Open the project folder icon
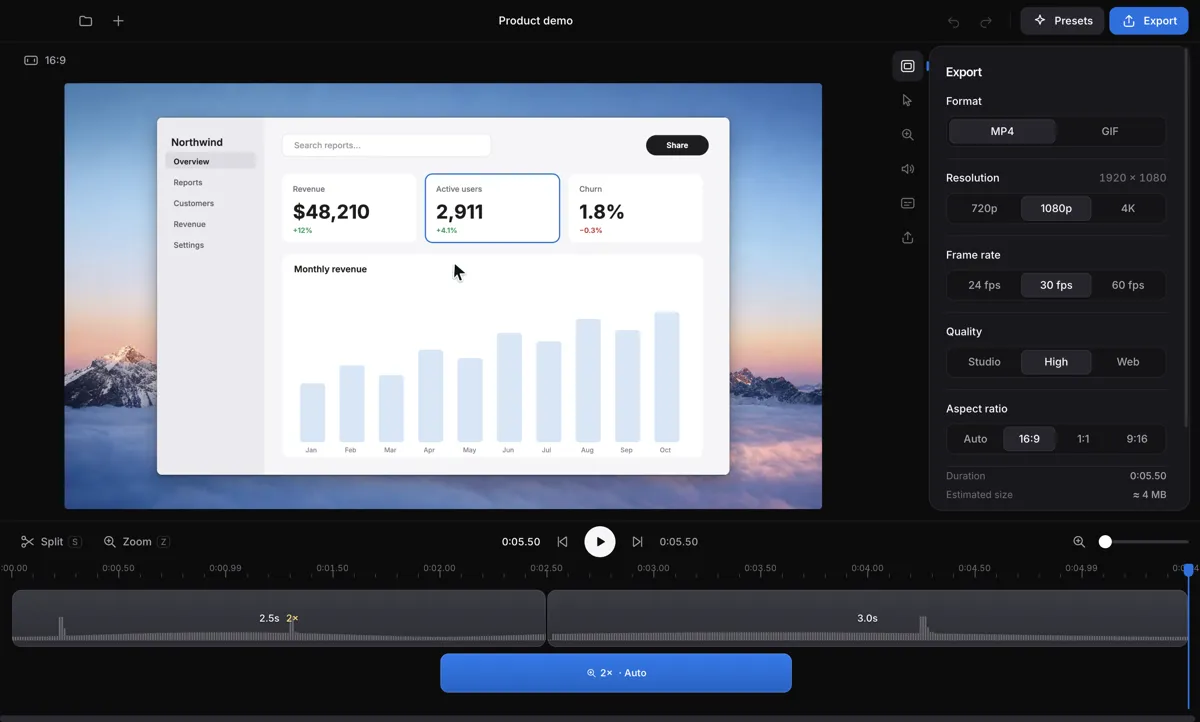 [x=86, y=21]
